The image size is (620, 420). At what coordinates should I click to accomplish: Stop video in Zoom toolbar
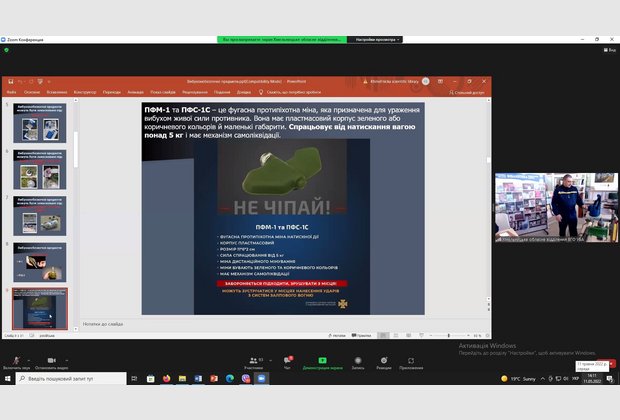[x=48, y=361]
